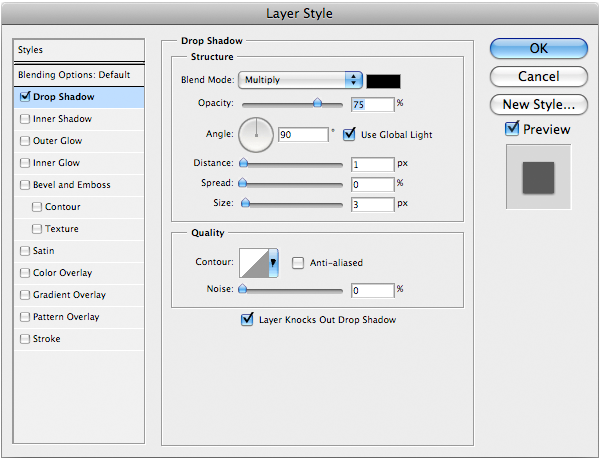
Task: Select the Styles panel header
Action: pyautogui.click(x=80, y=50)
